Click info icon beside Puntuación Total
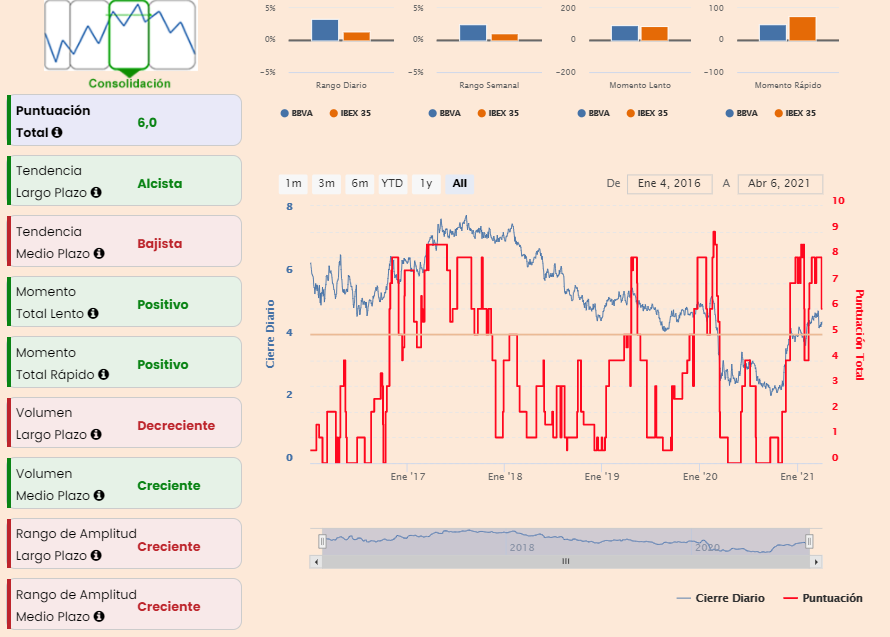This screenshot has height=637, width=890. coord(57,132)
